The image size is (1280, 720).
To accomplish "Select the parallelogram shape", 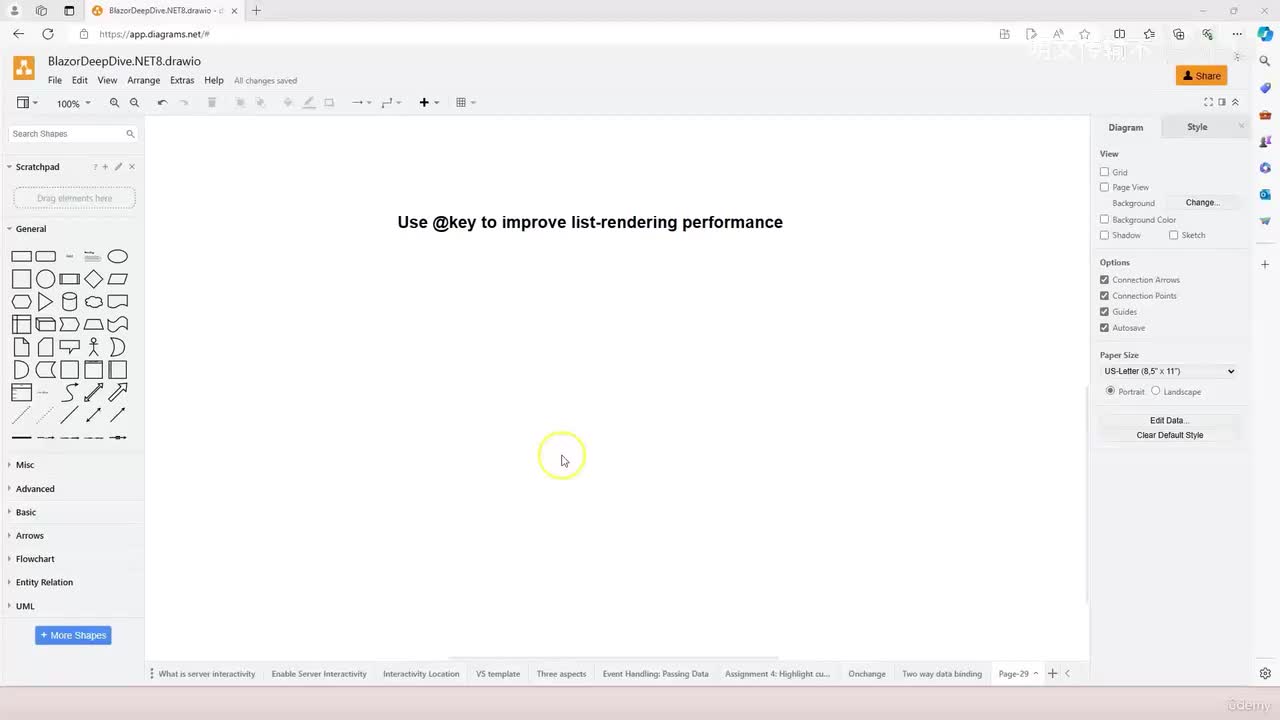I will point(117,279).
